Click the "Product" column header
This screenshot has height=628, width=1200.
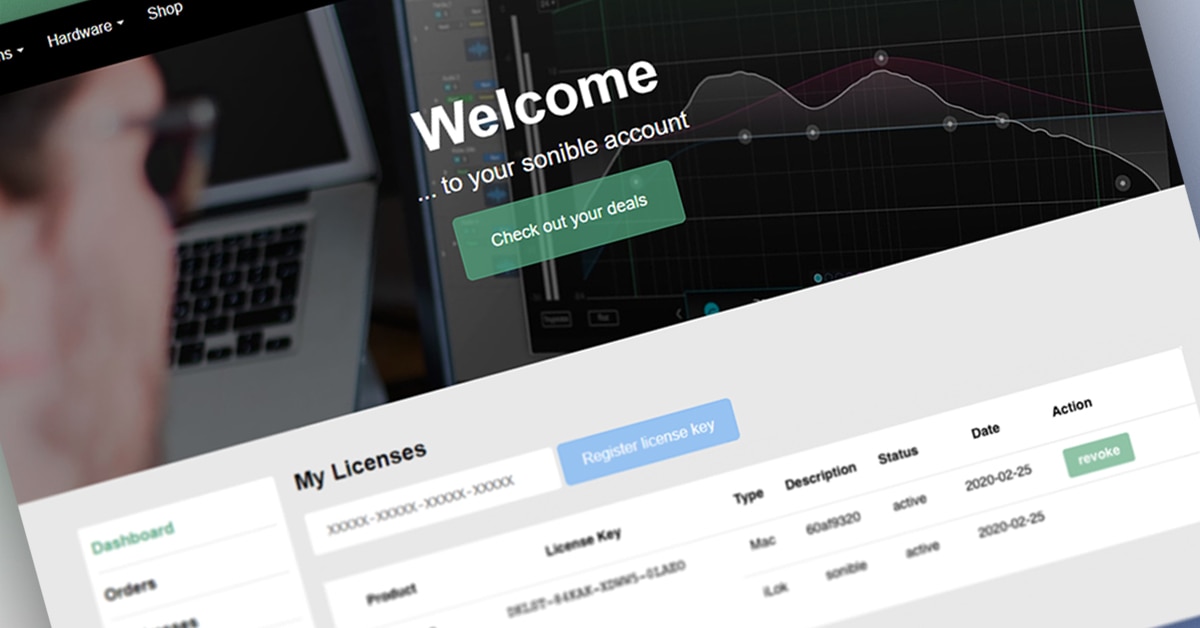click(391, 592)
